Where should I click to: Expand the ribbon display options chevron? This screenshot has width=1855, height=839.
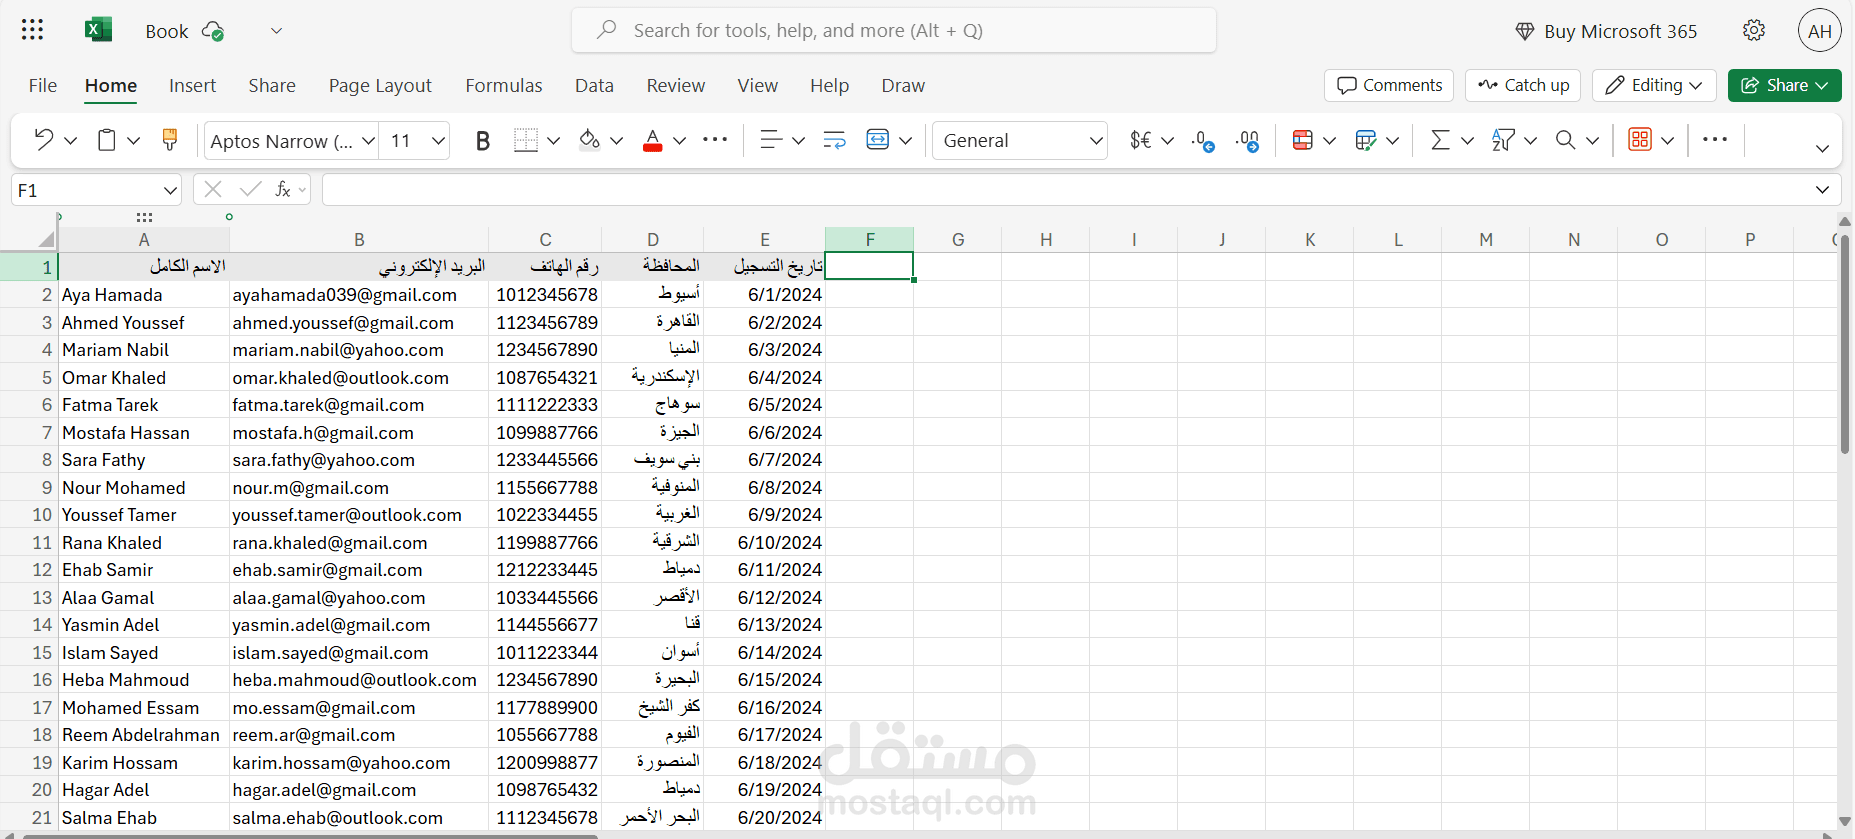click(x=1822, y=148)
